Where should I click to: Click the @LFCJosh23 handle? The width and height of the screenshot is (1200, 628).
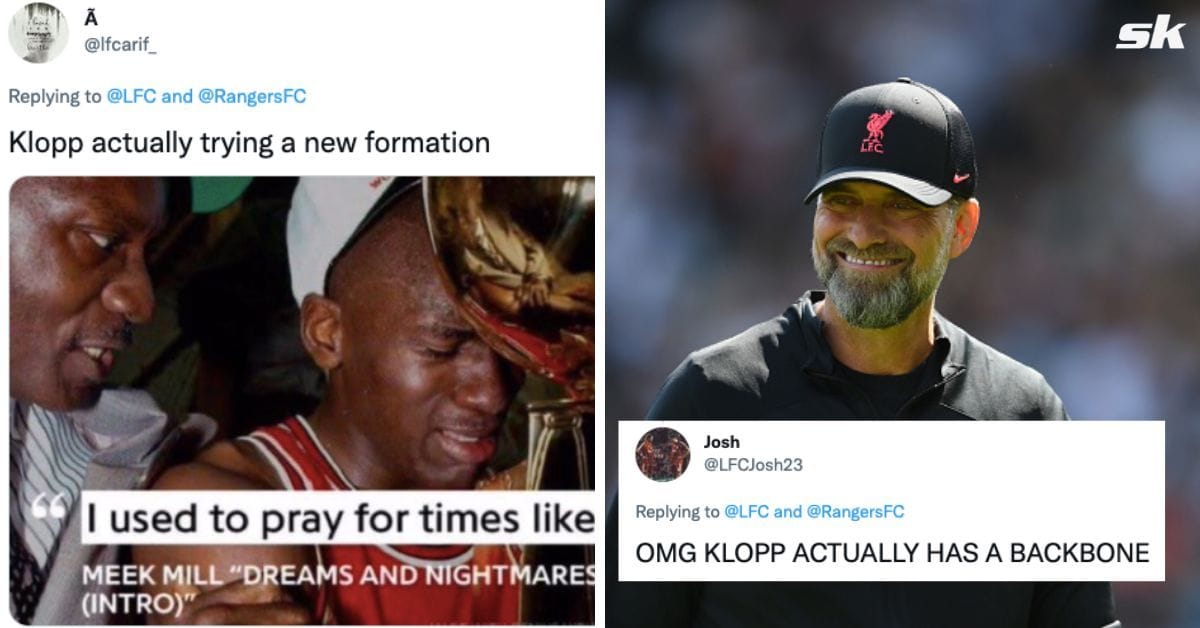point(753,465)
